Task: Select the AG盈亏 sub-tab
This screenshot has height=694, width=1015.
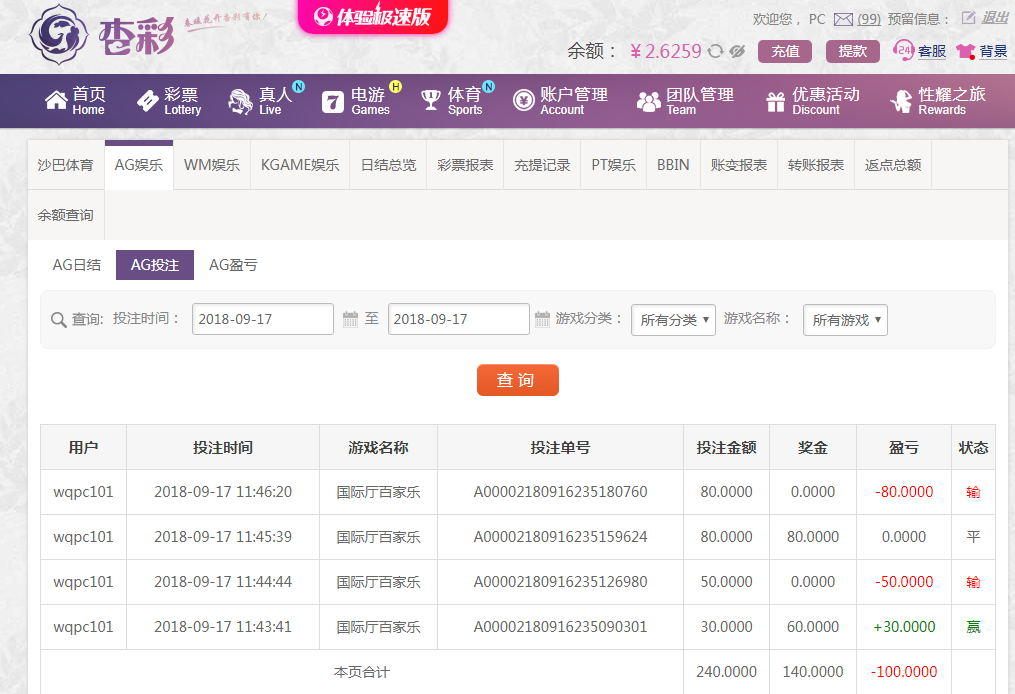Action: [233, 265]
